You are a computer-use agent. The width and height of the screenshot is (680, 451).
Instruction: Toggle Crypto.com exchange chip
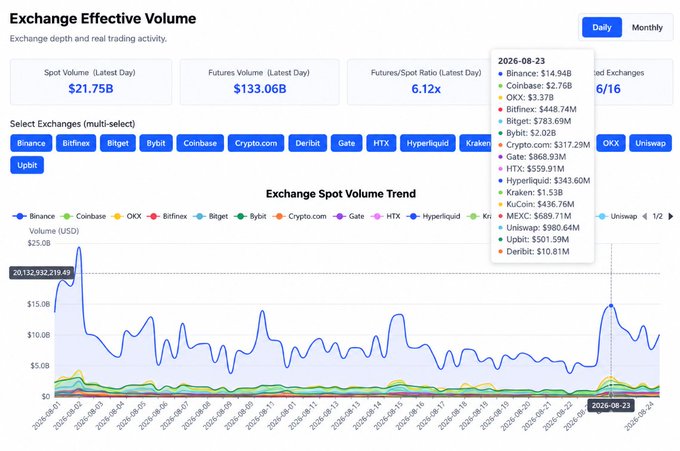click(256, 143)
